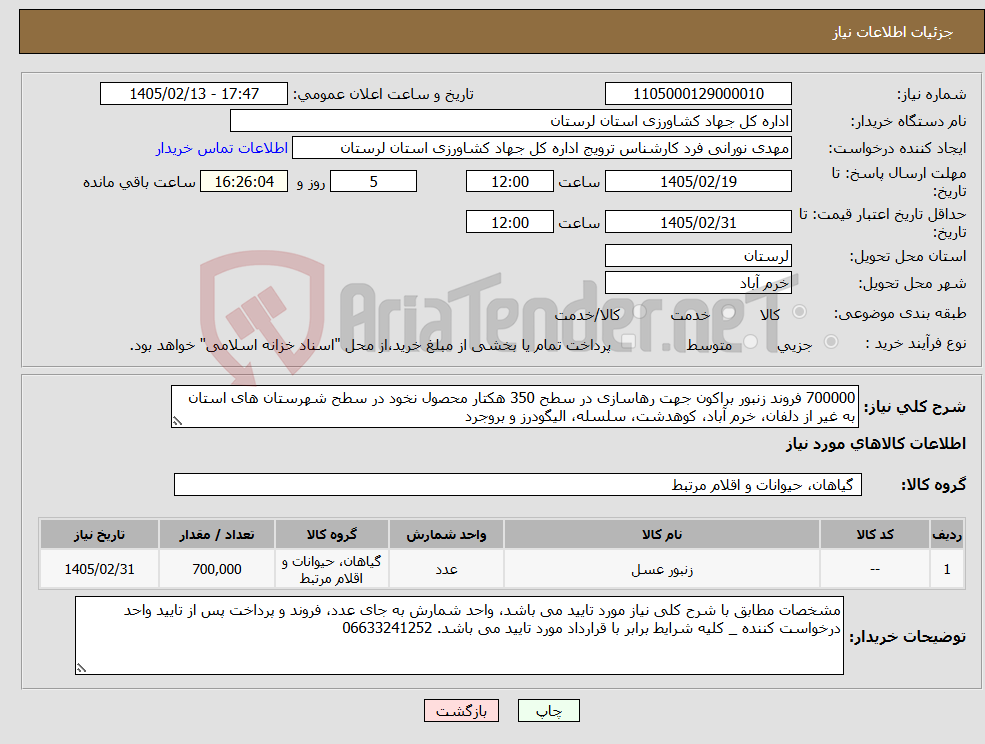This screenshot has height=744, width=985.
Task: Select the کالا radio button
Action: tap(800, 312)
